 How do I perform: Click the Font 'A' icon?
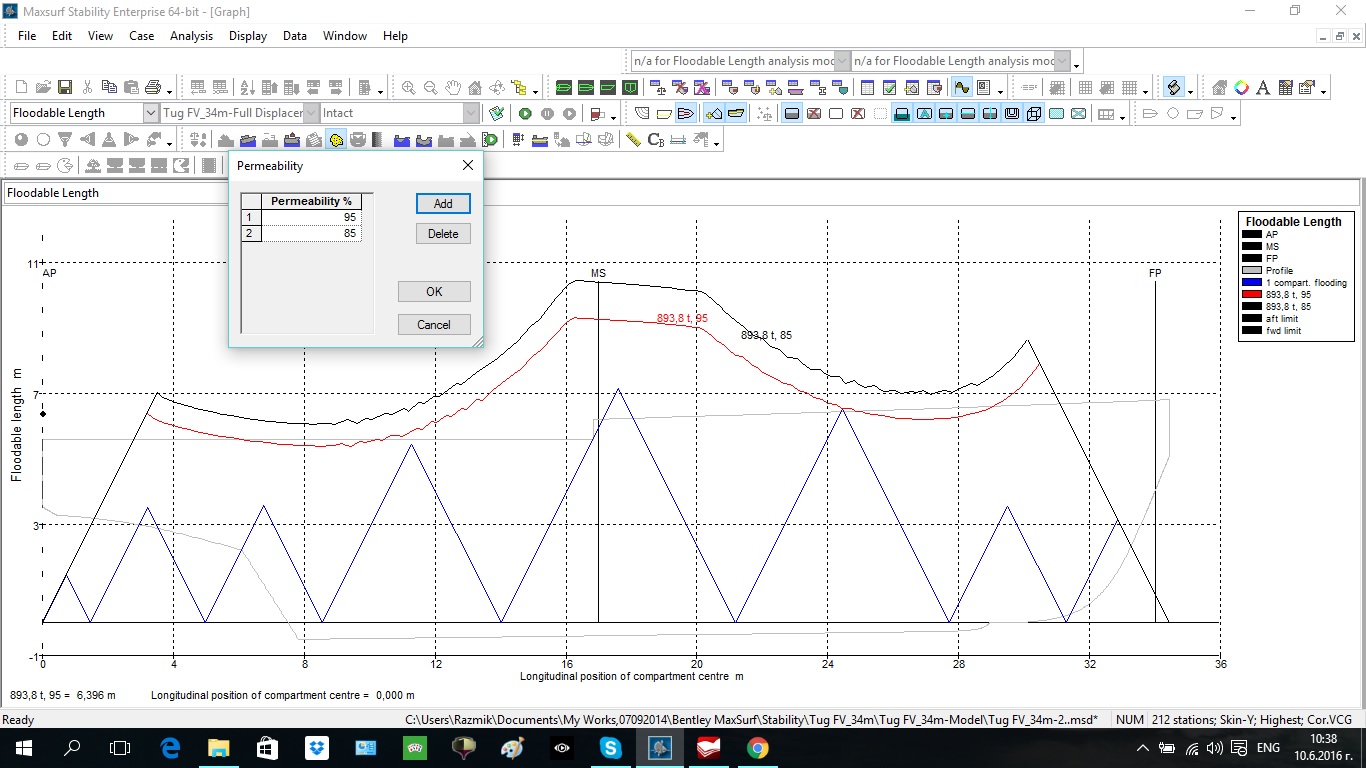[1263, 88]
